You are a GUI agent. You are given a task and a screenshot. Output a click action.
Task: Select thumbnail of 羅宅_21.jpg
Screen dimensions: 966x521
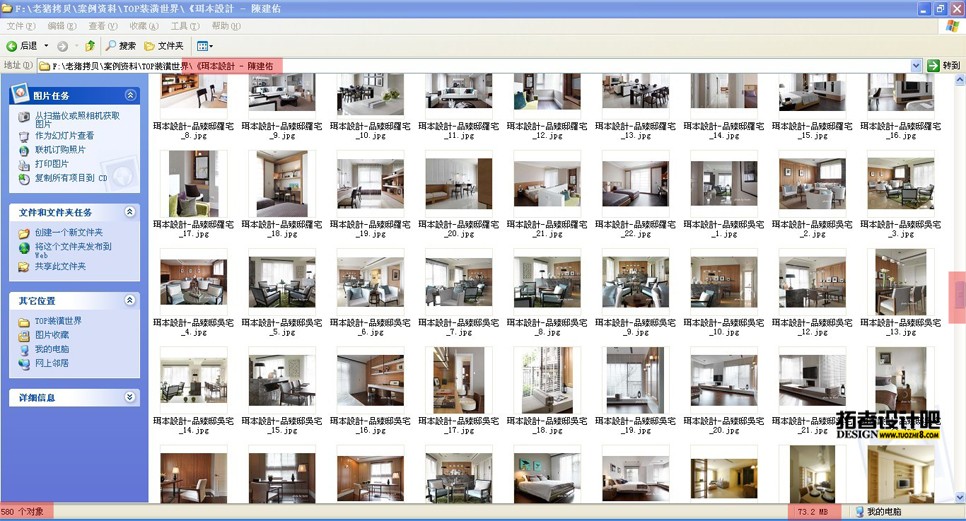pos(547,184)
